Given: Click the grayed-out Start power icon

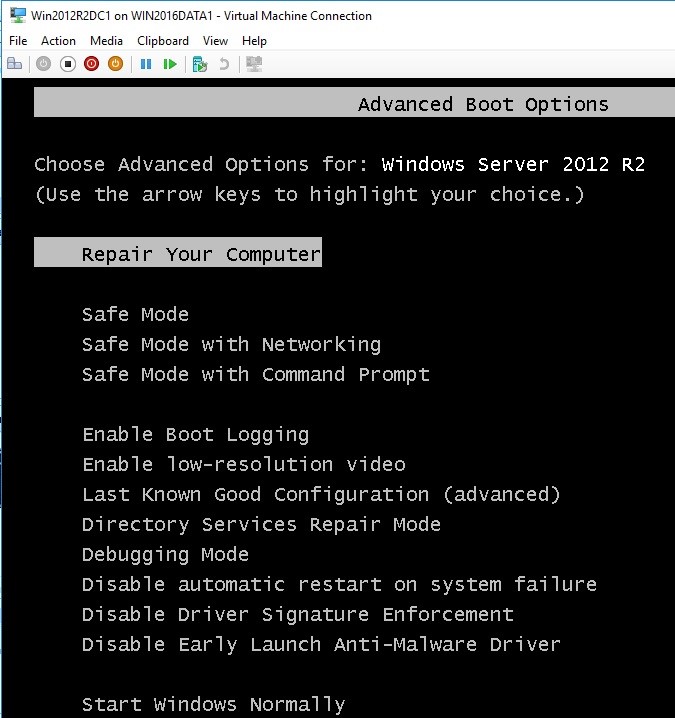Looking at the screenshot, I should (x=44, y=64).
